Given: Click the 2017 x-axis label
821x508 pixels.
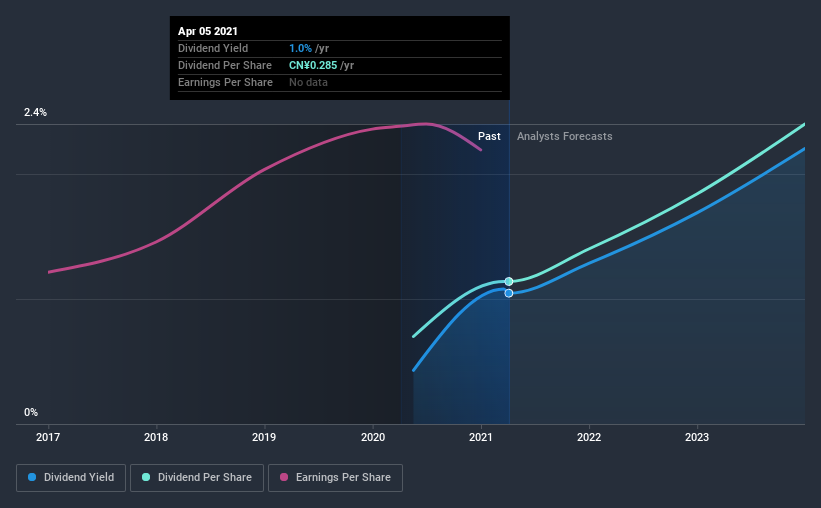Looking at the screenshot, I should [x=48, y=437].
